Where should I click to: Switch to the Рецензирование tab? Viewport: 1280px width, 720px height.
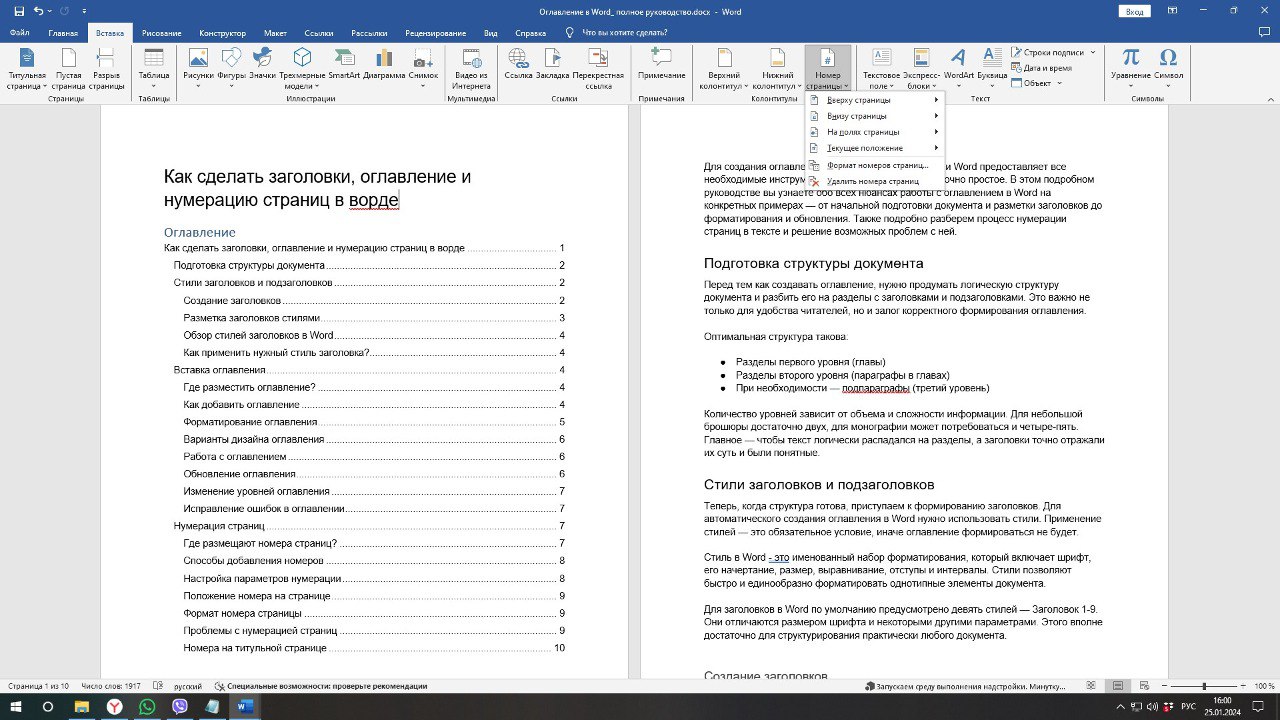click(x=433, y=33)
